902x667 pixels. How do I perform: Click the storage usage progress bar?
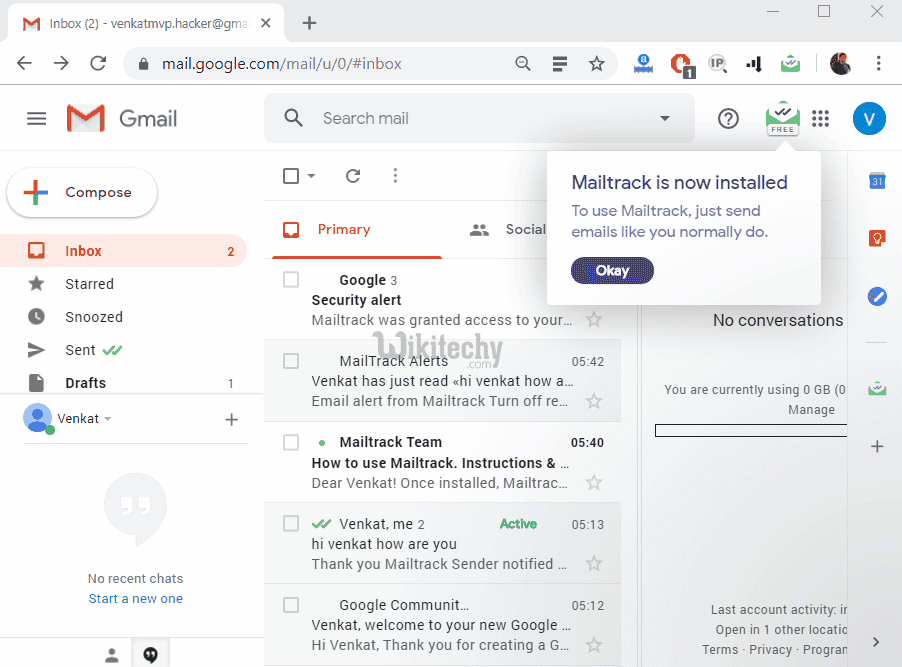click(x=750, y=430)
